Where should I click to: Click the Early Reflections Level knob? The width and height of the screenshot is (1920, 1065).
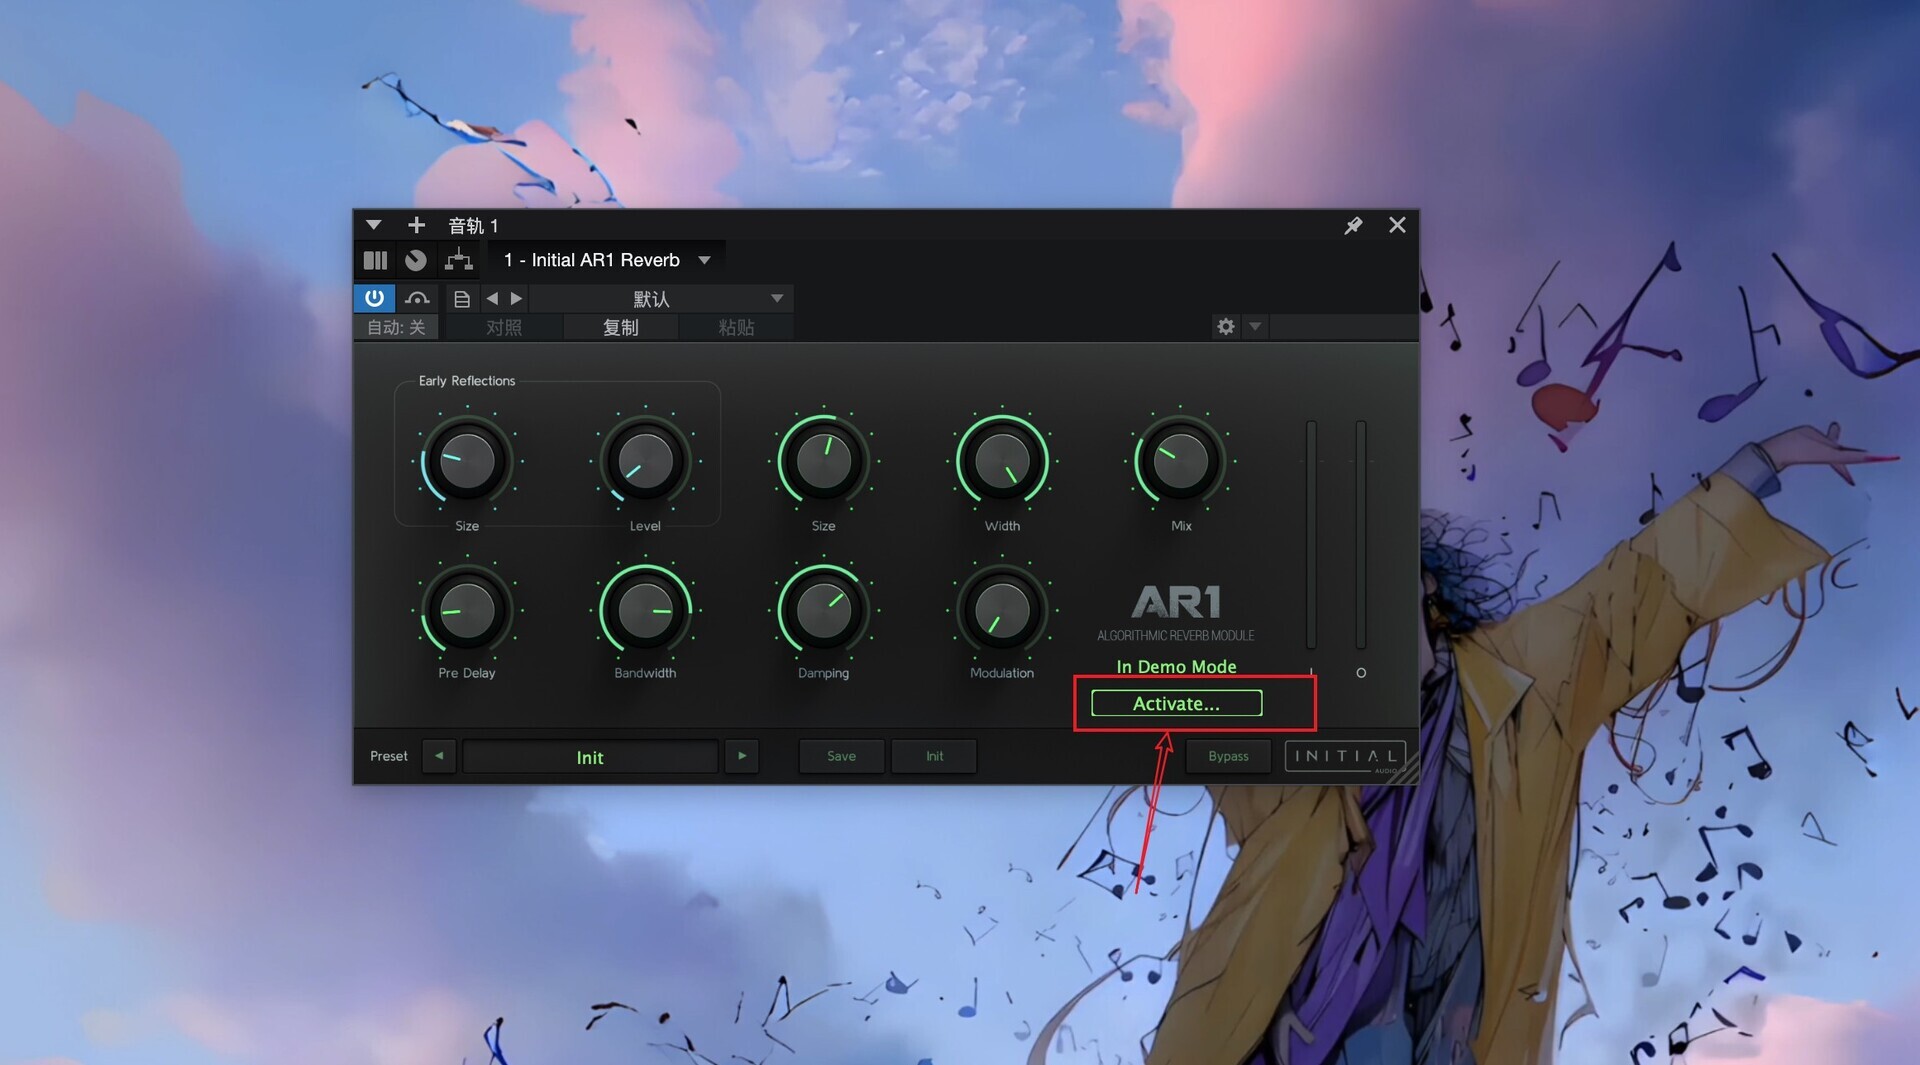645,461
